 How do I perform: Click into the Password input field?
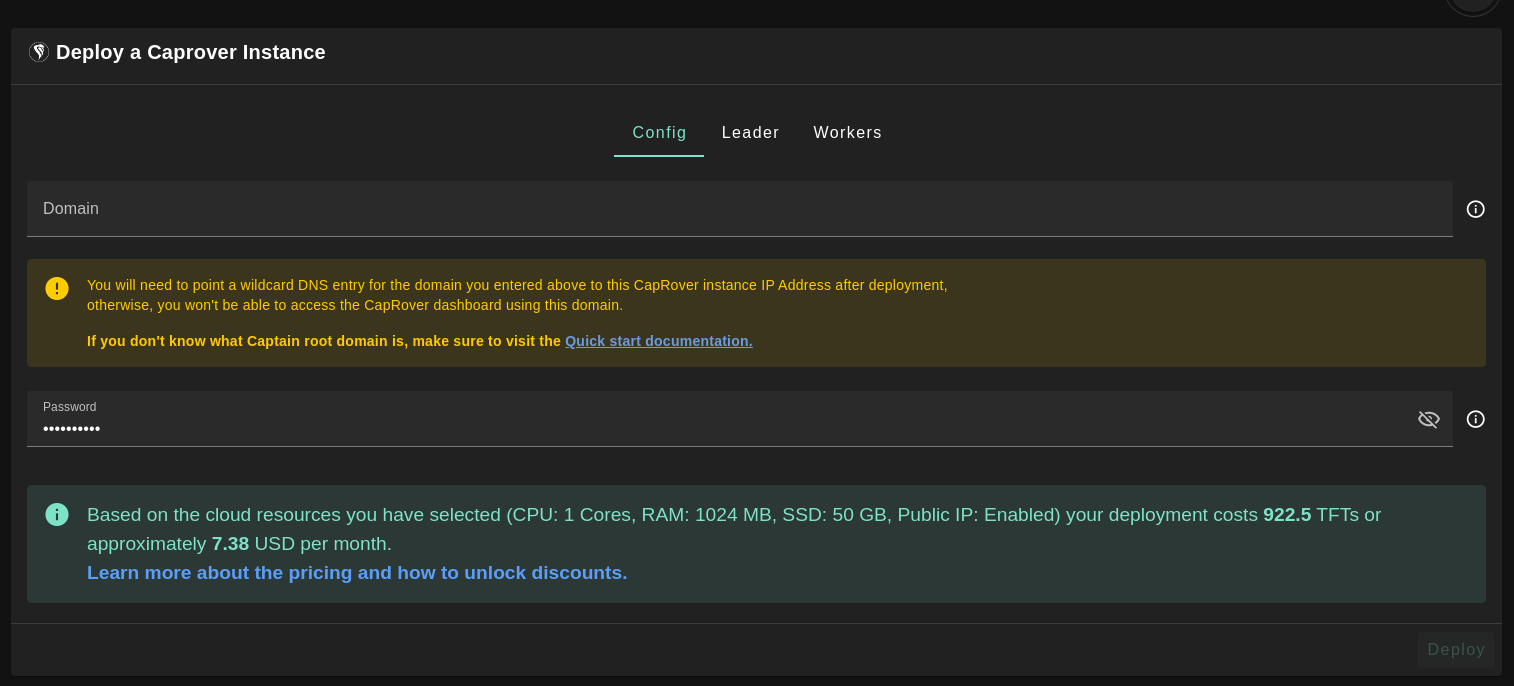(x=720, y=419)
